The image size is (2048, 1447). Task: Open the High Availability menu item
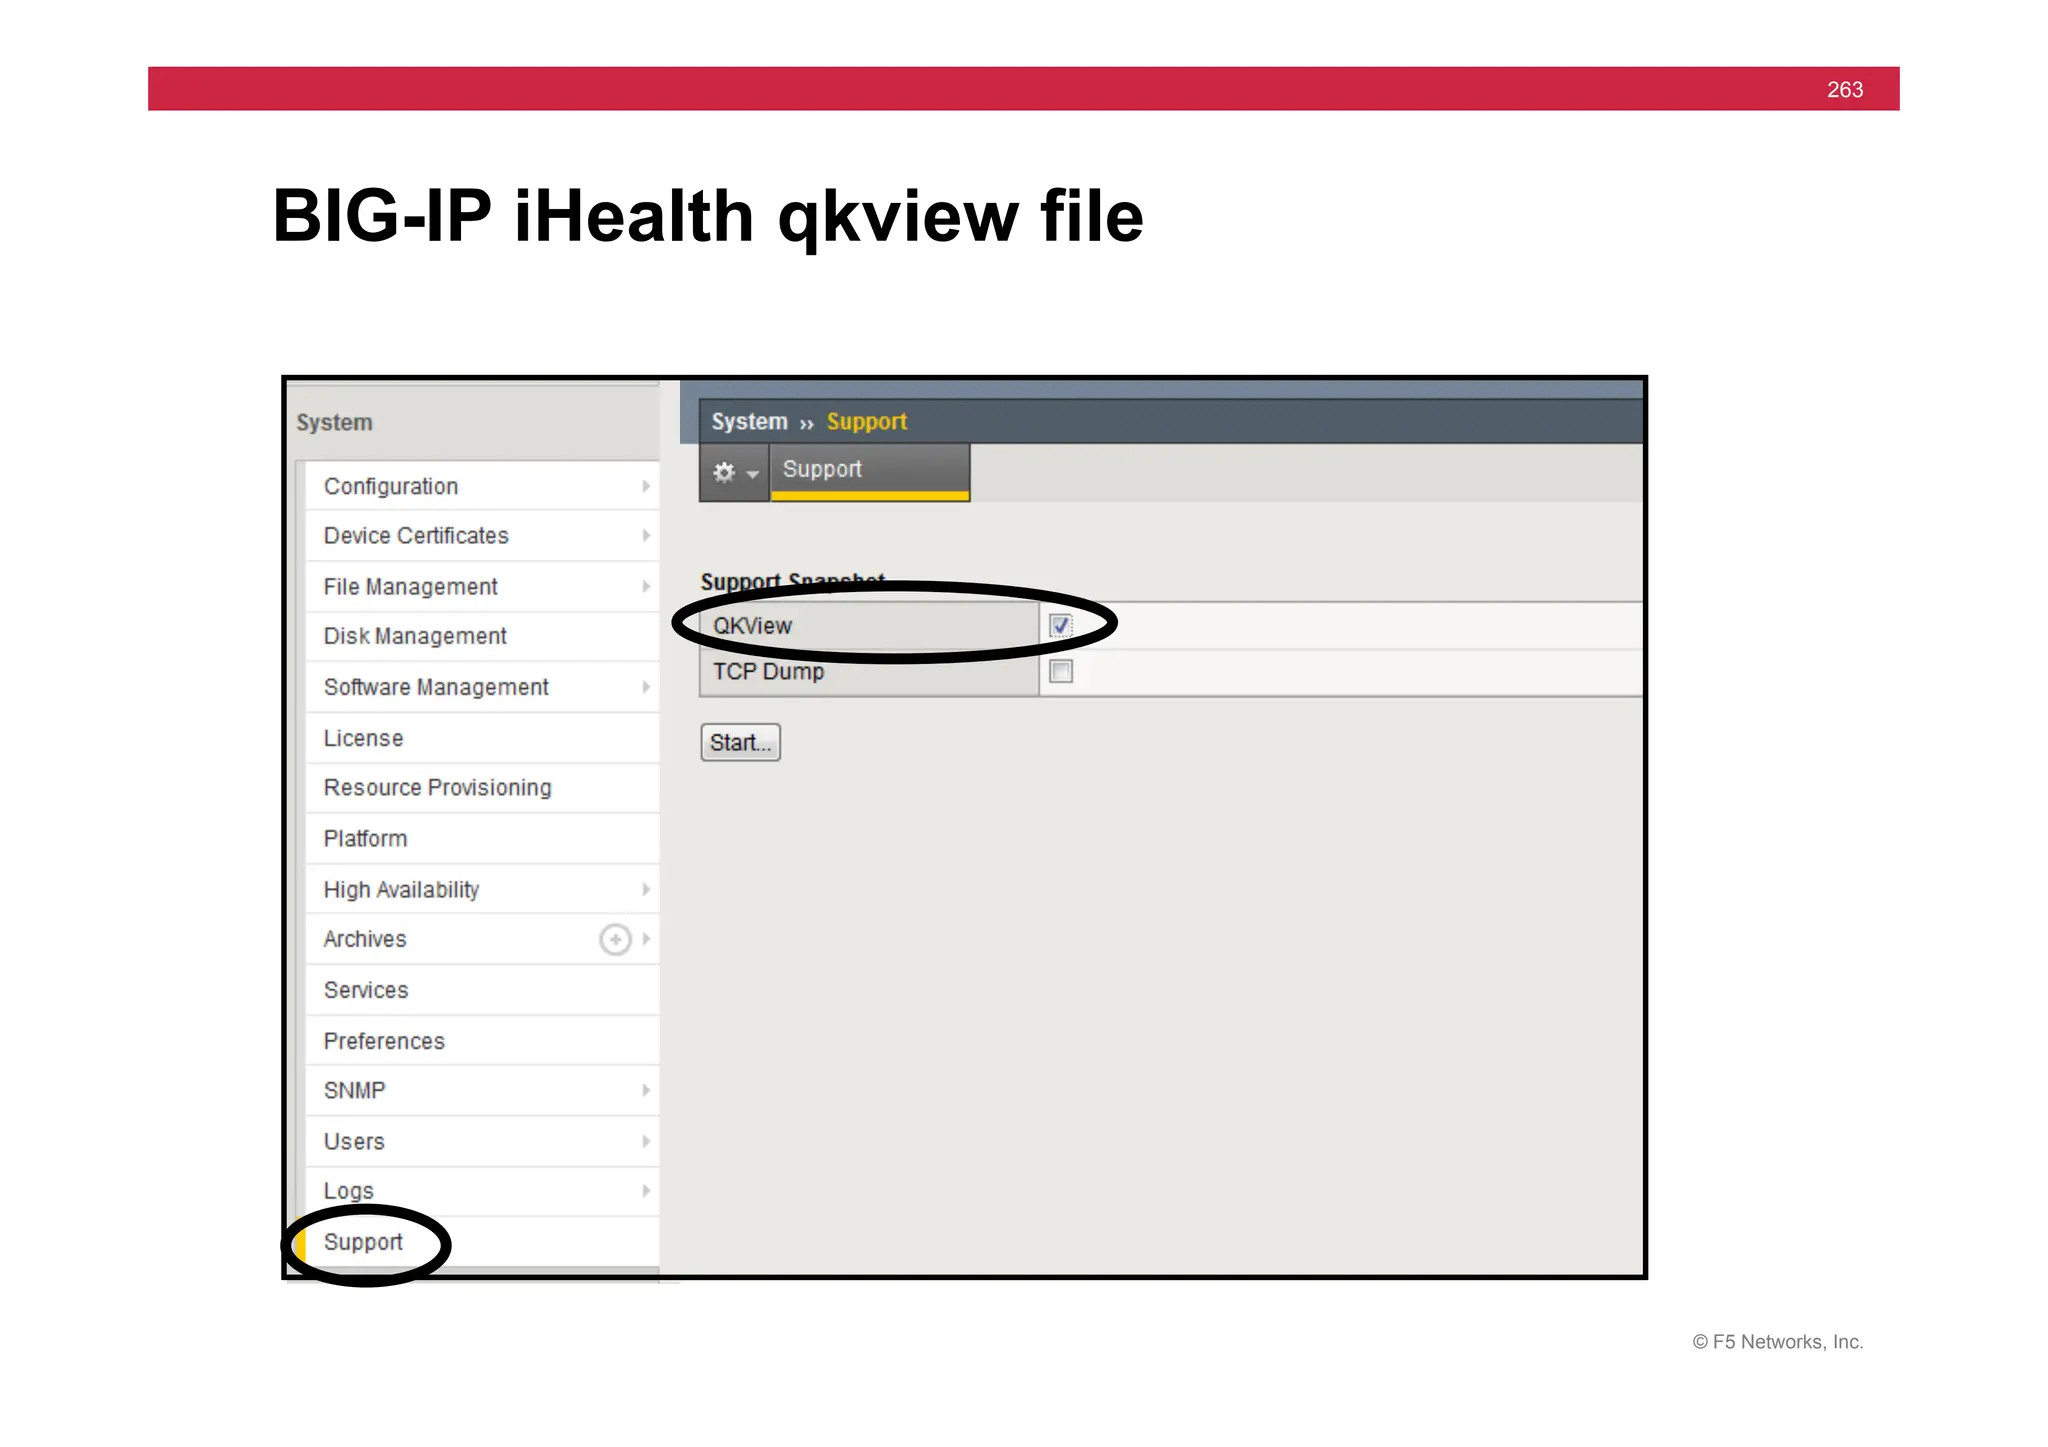(x=482, y=889)
